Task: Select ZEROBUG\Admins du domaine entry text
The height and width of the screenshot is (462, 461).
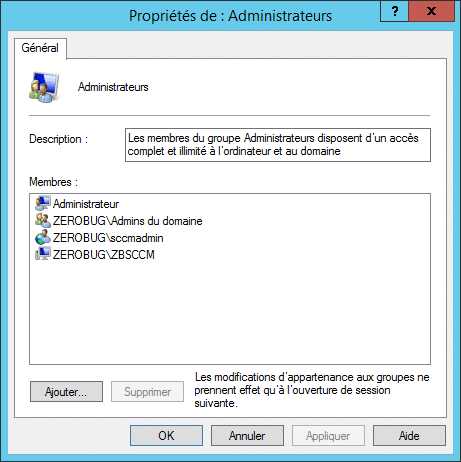Action: point(128,221)
